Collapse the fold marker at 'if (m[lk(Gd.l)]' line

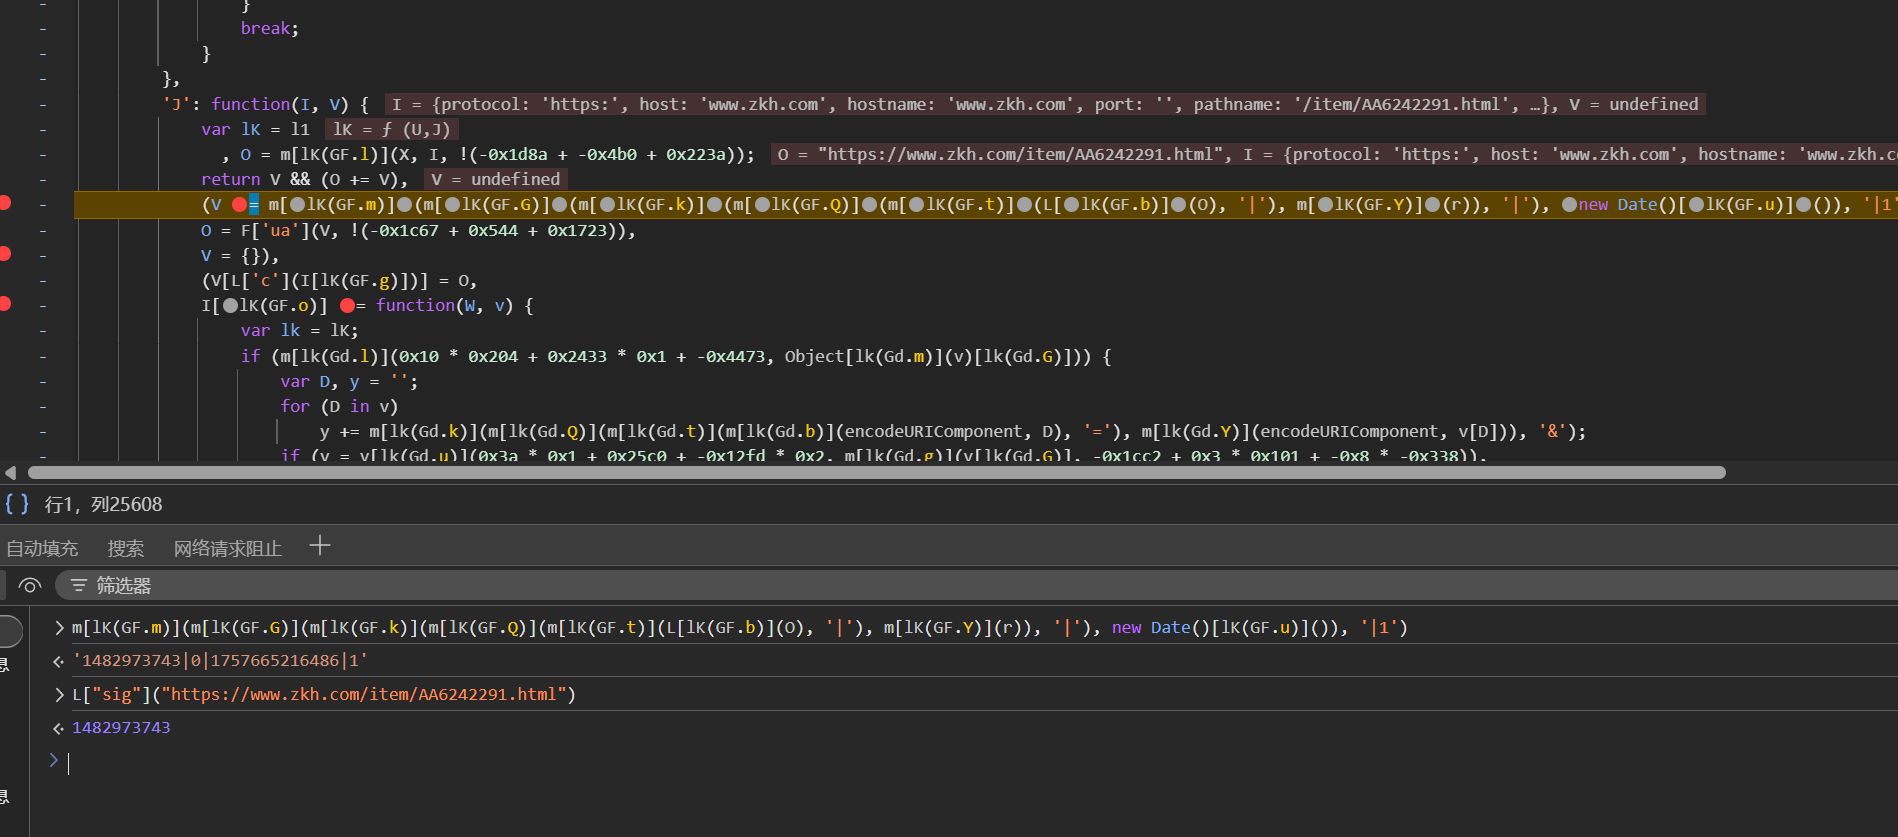[43, 356]
